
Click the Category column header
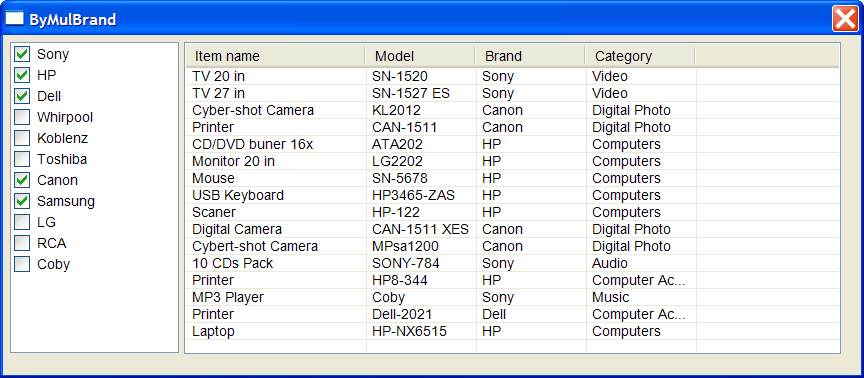point(640,56)
